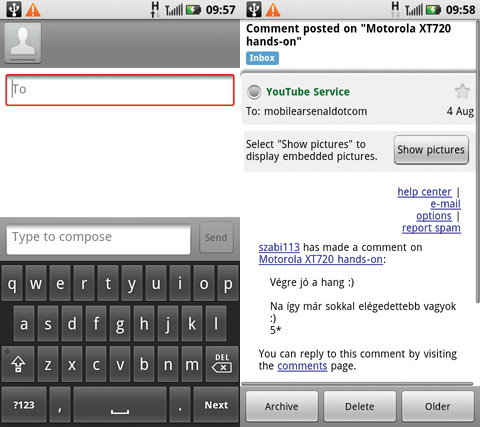
Task: Tap the t key
Action: click(108, 283)
